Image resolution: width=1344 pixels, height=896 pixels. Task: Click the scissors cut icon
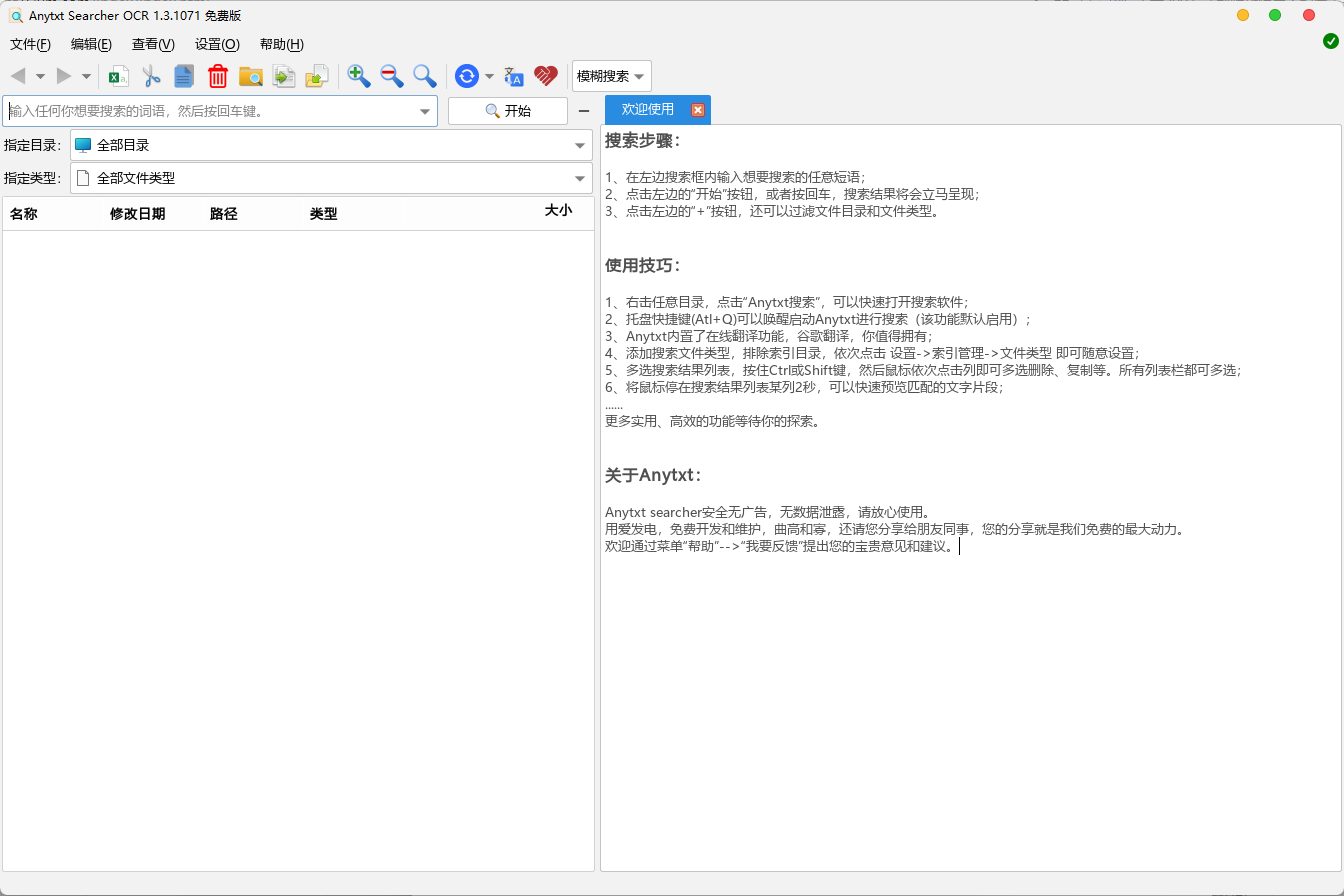152,76
